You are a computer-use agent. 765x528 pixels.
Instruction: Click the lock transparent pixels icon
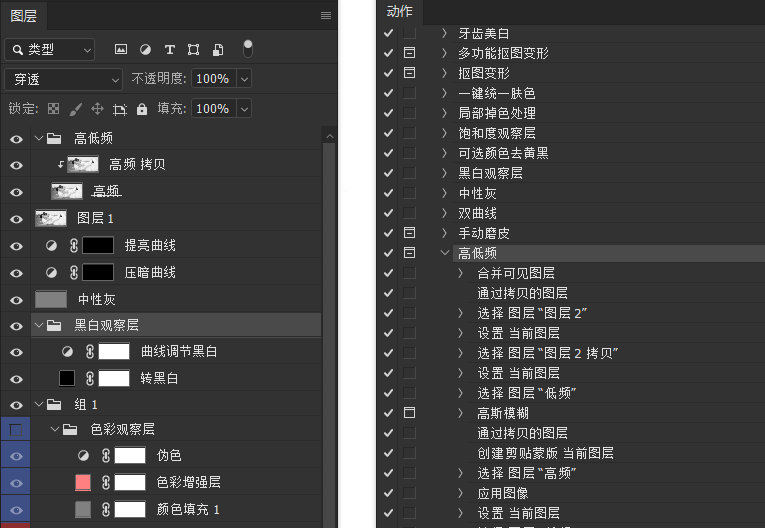(x=54, y=108)
